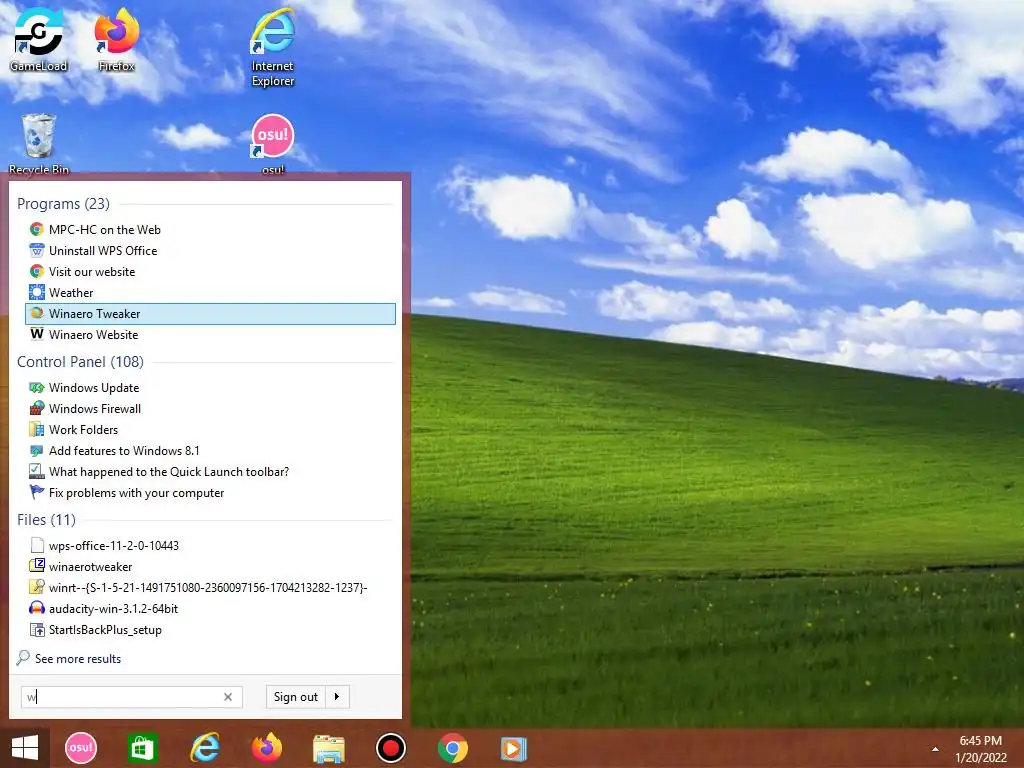Expand the arrow next to Sign out
1024x768 pixels.
click(x=337, y=697)
